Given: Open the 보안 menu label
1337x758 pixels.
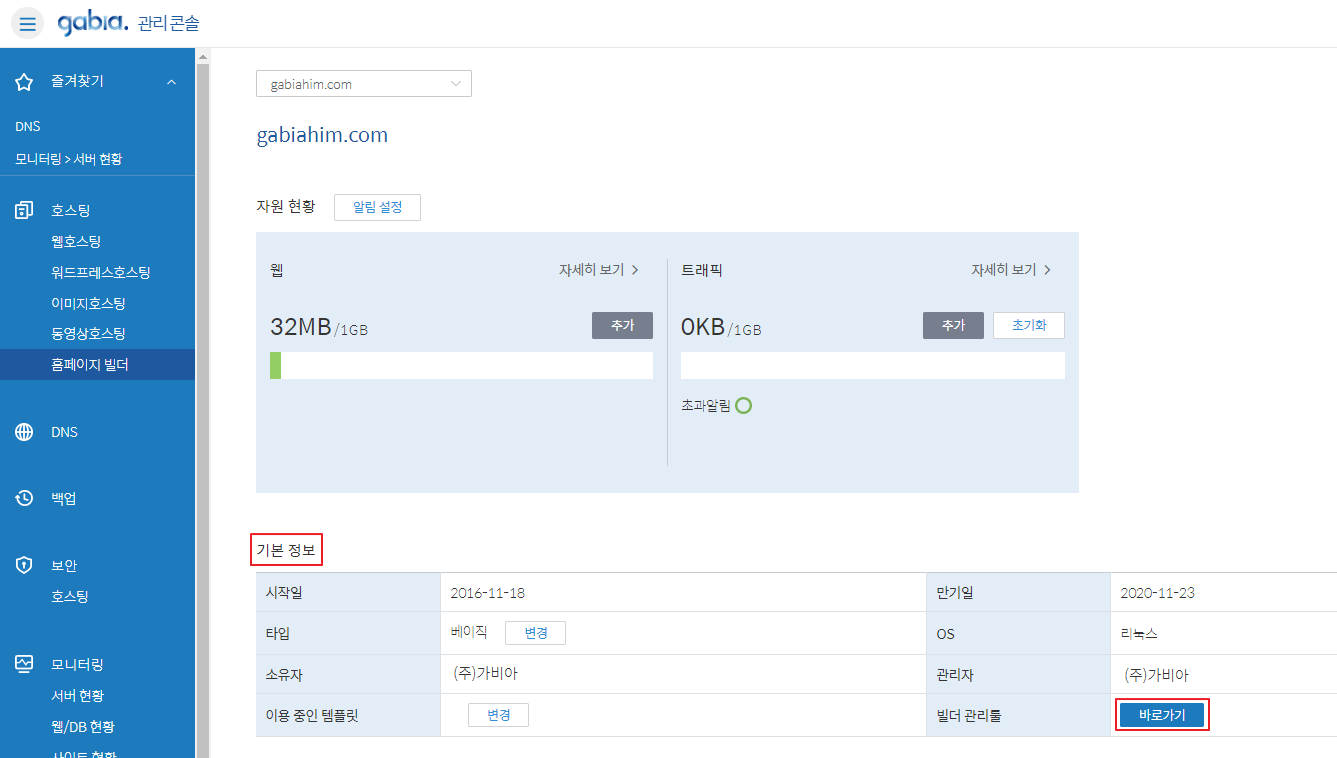Looking at the screenshot, I should coord(63,565).
